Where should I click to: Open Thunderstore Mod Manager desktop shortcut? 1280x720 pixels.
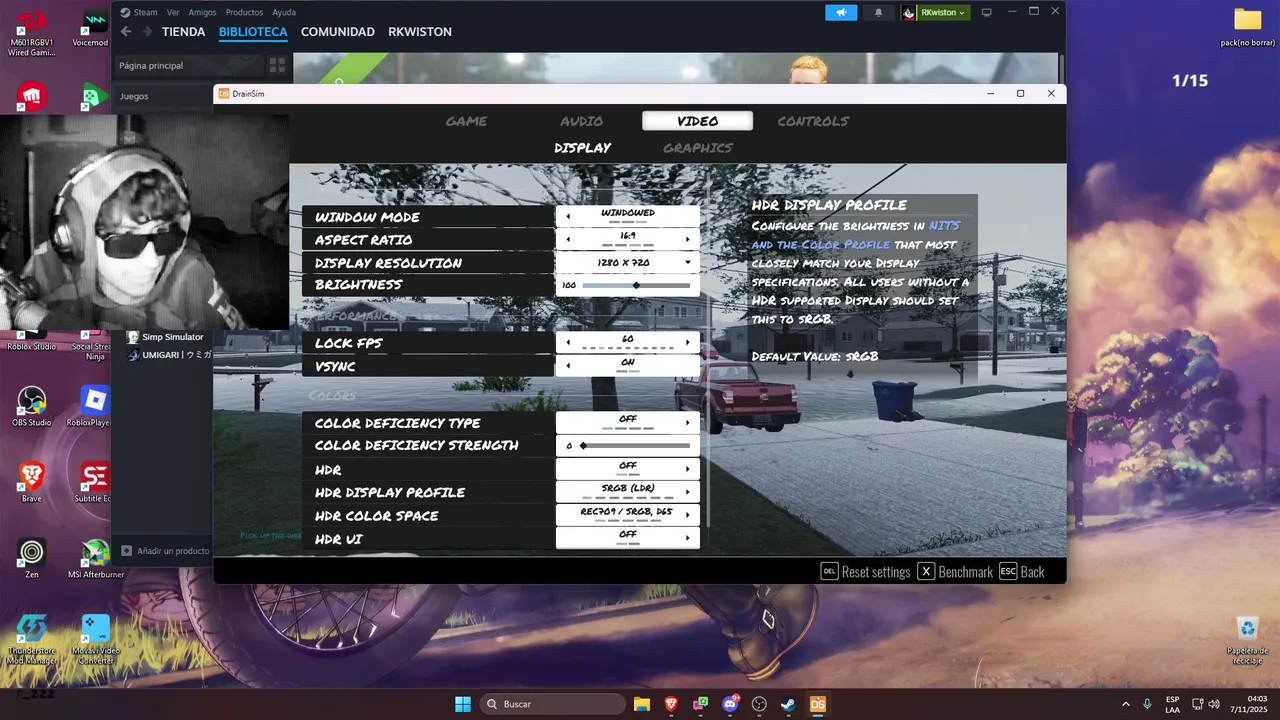pos(31,640)
